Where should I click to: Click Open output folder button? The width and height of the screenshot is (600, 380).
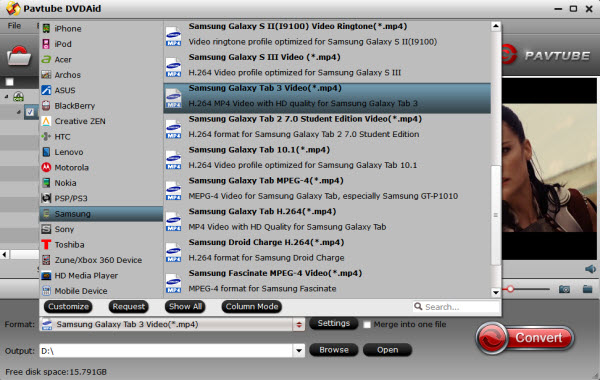pyautogui.click(x=387, y=350)
